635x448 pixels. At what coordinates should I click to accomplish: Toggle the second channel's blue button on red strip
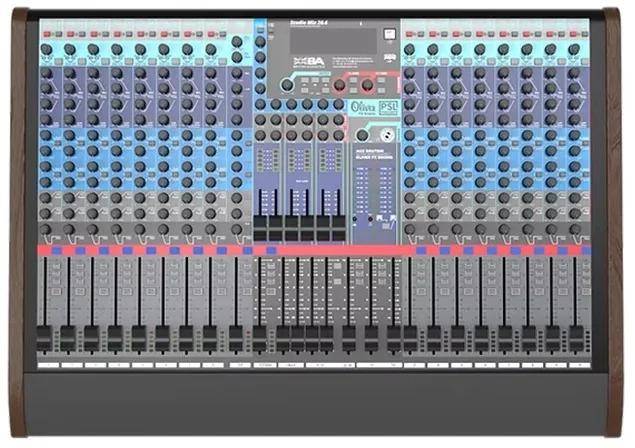[80, 251]
